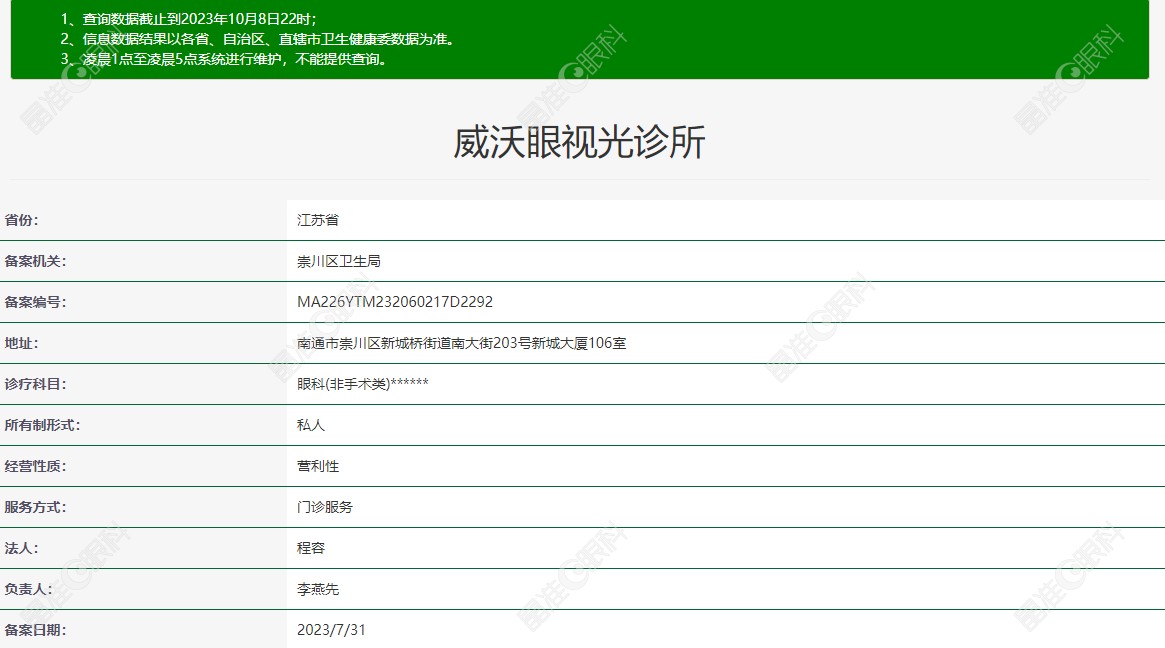
Task: Click the responsible person name 李燕先
Action: (x=318, y=589)
